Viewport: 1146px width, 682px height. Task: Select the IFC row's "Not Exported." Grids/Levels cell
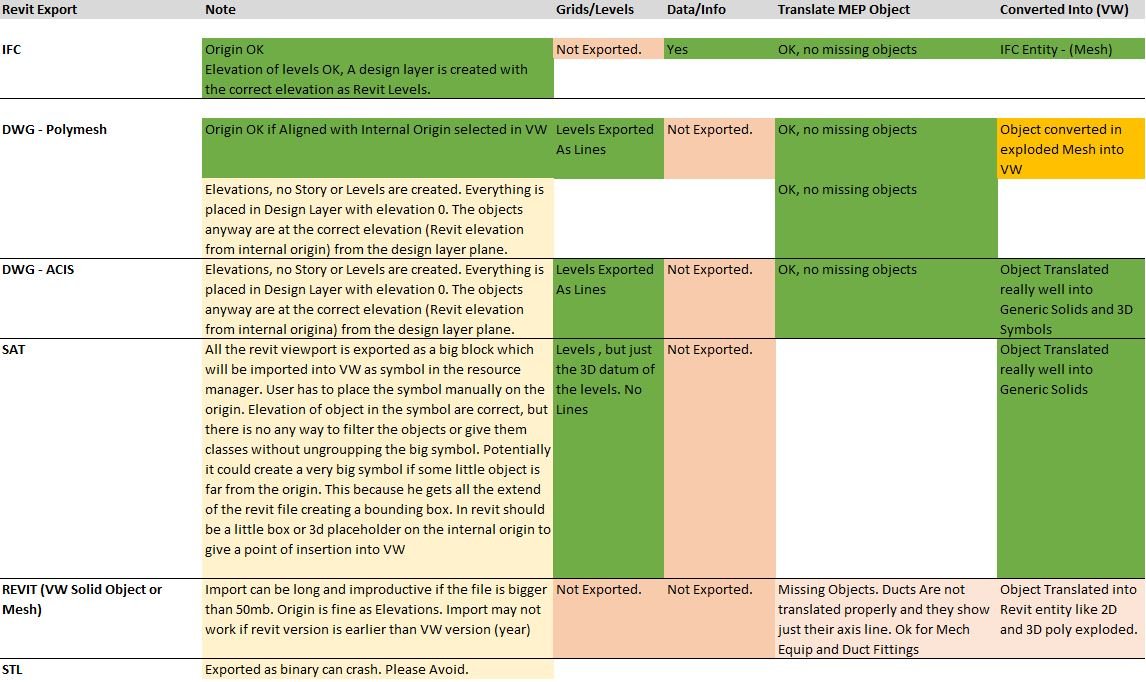(599, 49)
